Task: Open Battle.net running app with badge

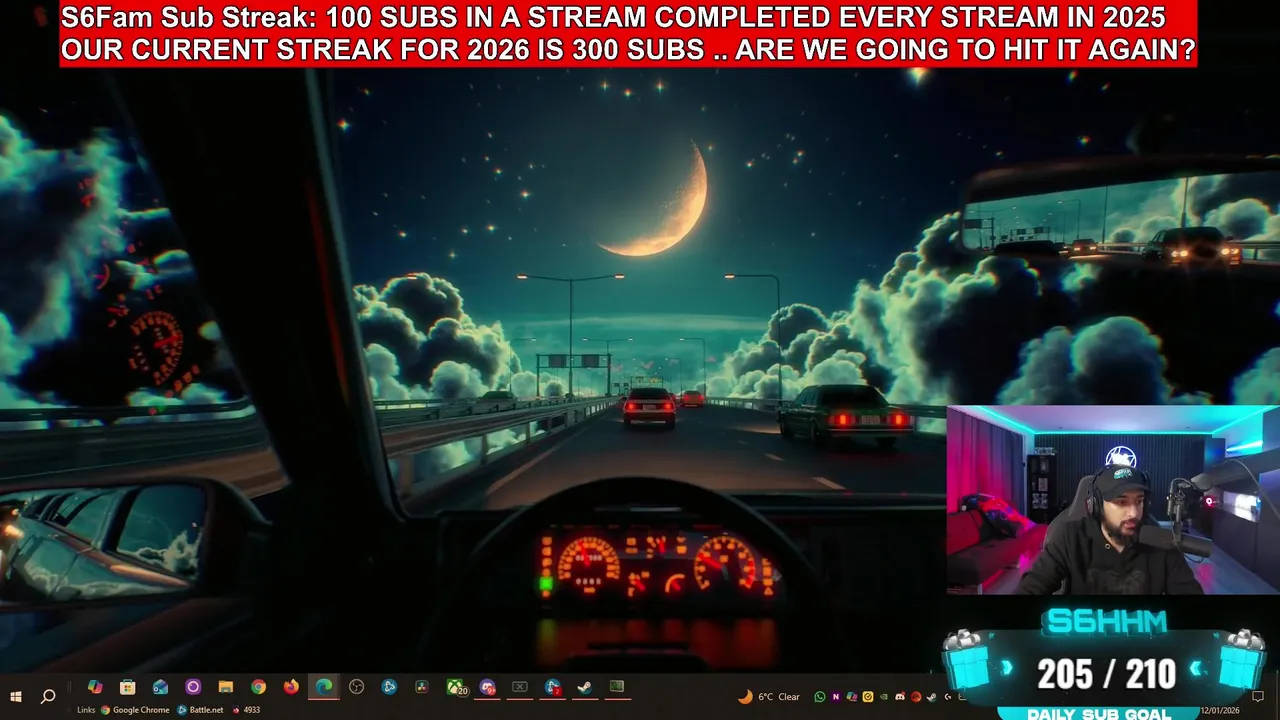Action: pos(553,688)
